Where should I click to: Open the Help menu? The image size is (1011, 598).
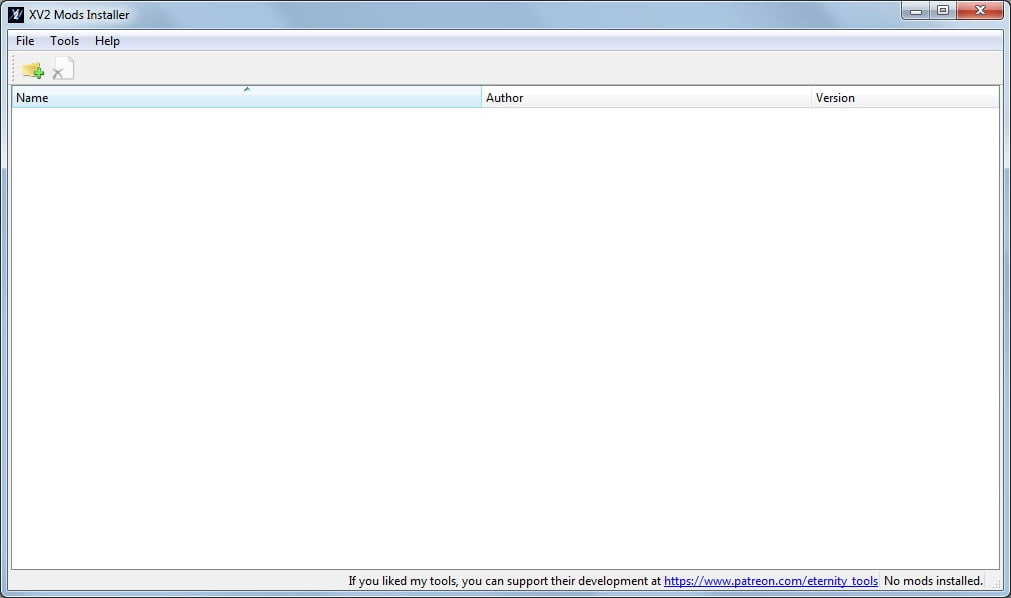[x=107, y=41]
